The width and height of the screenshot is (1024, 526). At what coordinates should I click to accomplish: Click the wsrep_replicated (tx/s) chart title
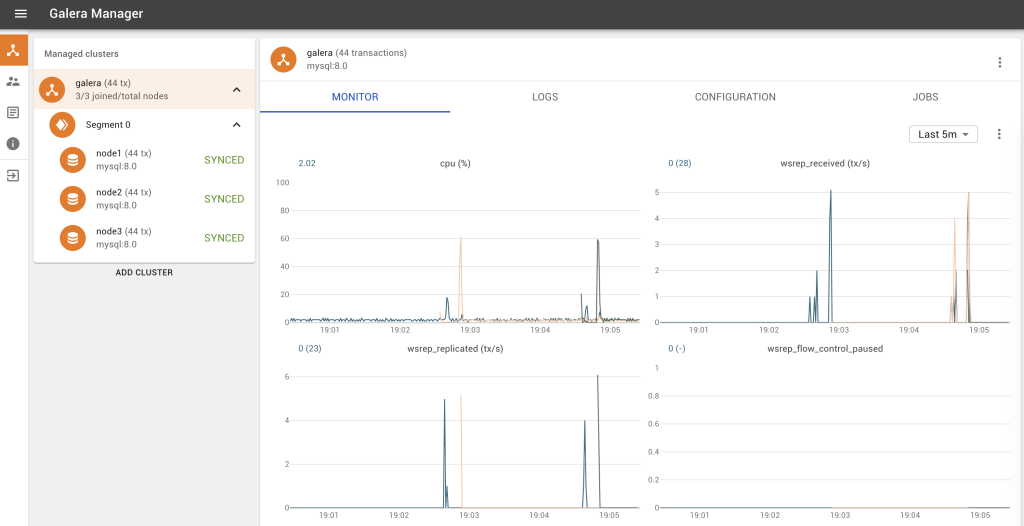pos(455,349)
